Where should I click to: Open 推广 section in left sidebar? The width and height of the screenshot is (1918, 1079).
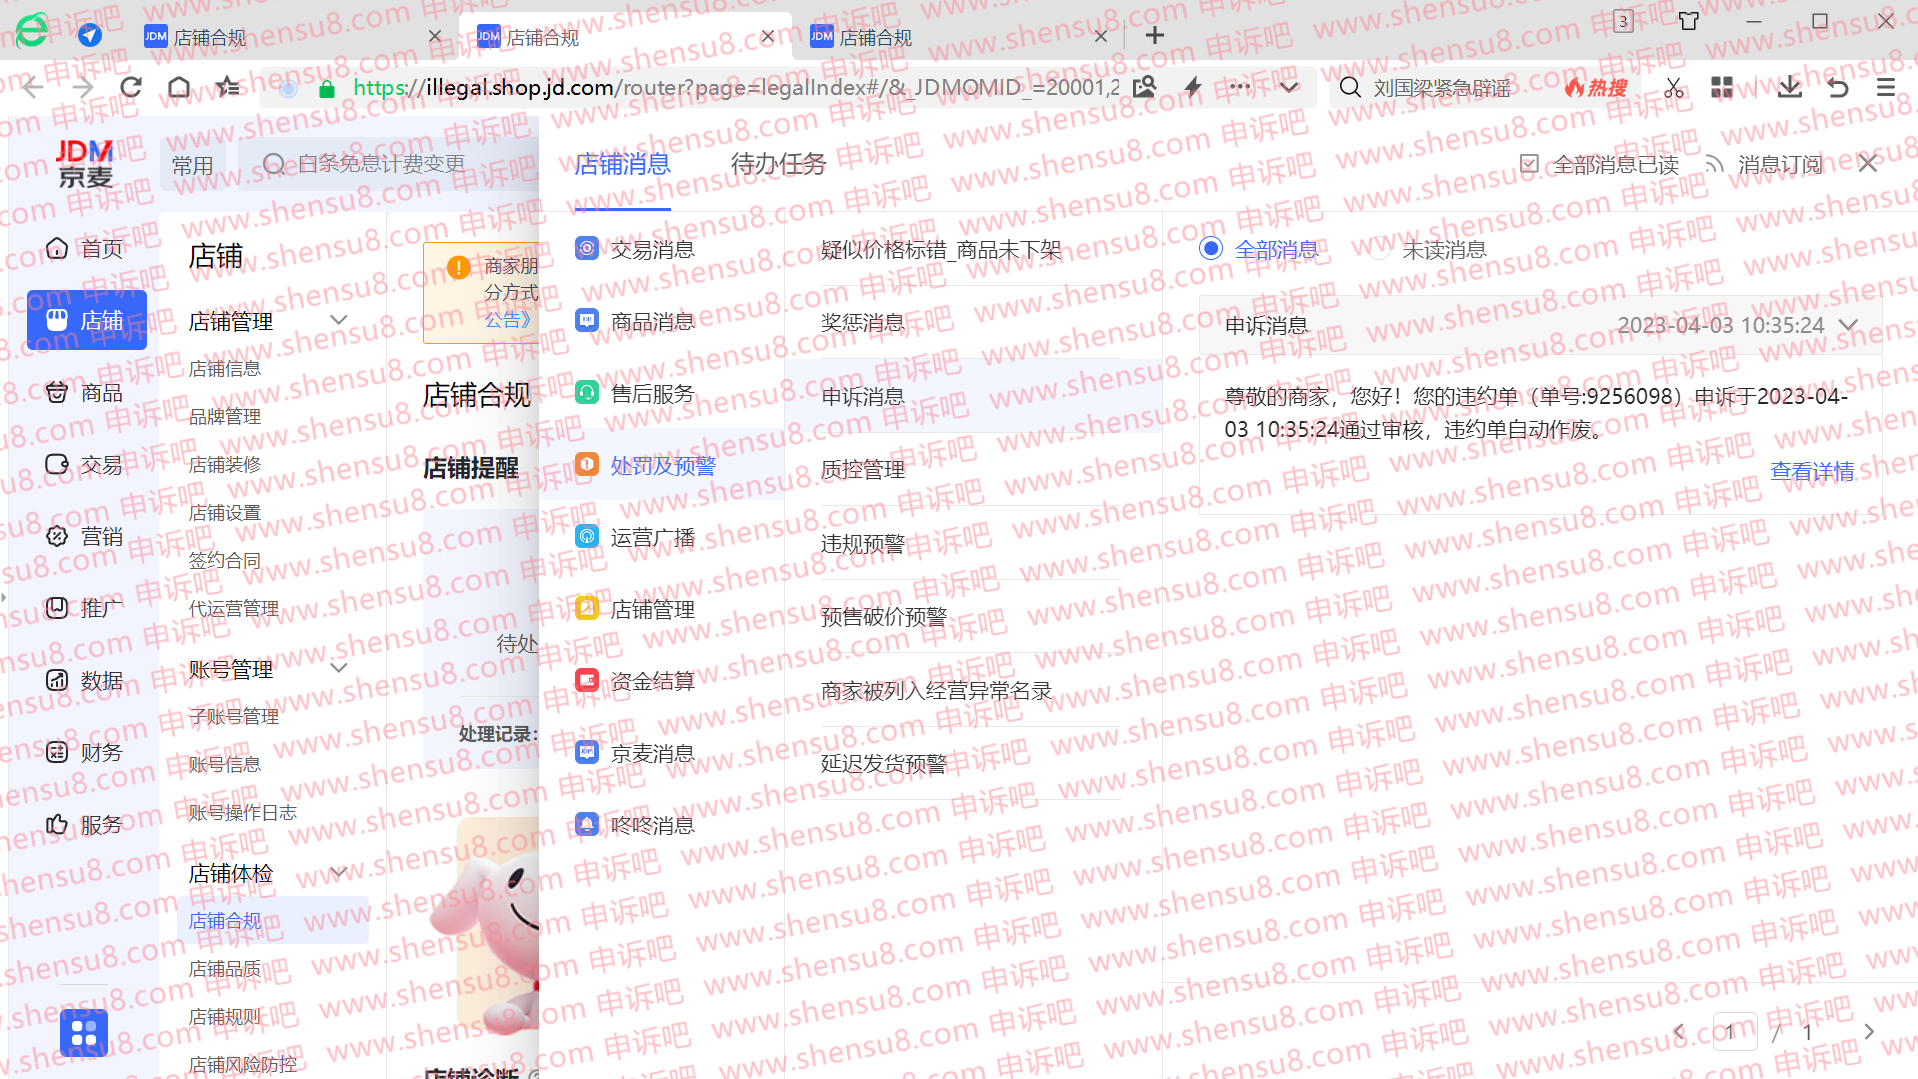pyautogui.click(x=86, y=608)
